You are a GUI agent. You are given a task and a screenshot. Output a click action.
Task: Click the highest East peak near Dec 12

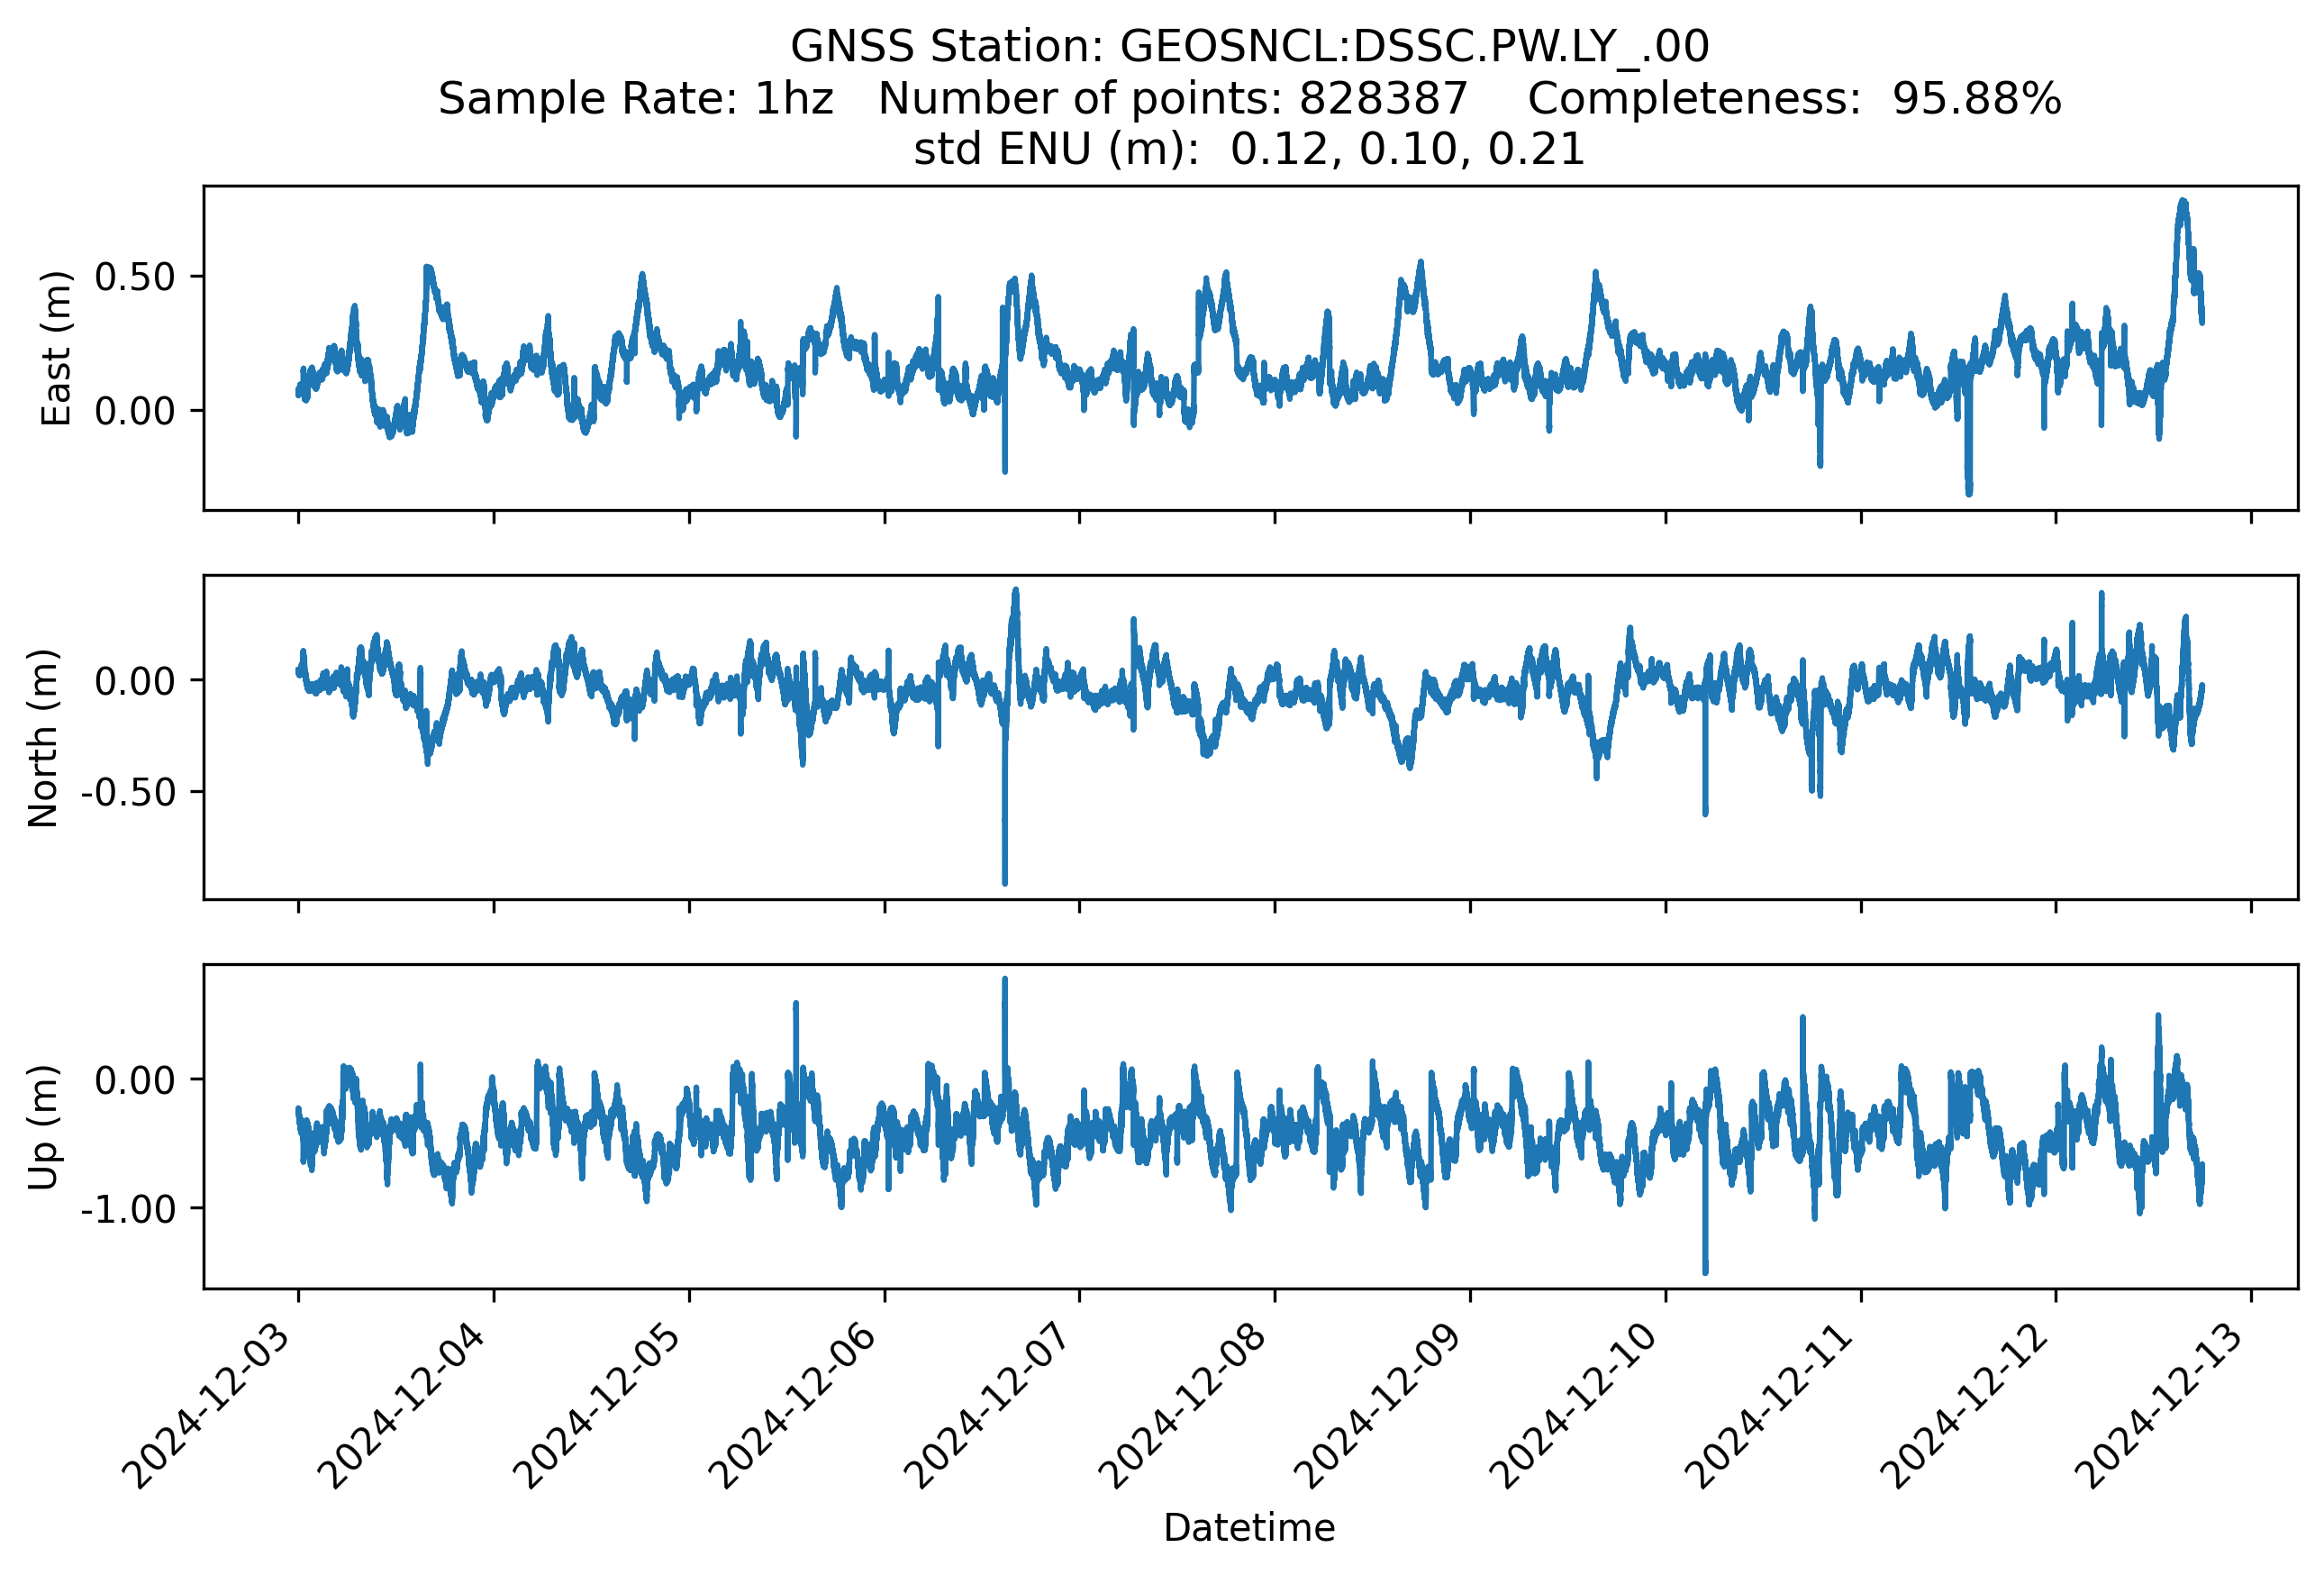(2183, 203)
